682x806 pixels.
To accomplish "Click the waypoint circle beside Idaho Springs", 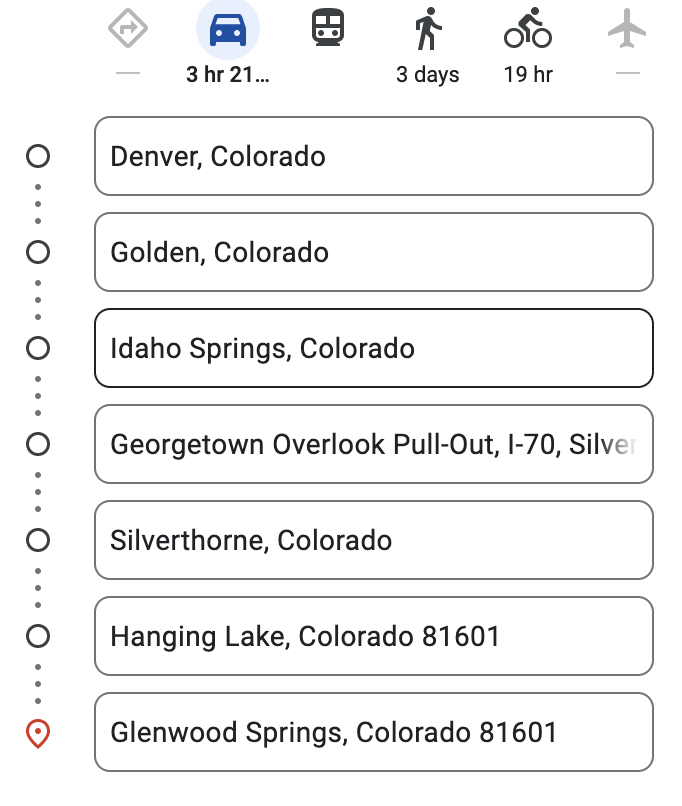I will (38, 348).
